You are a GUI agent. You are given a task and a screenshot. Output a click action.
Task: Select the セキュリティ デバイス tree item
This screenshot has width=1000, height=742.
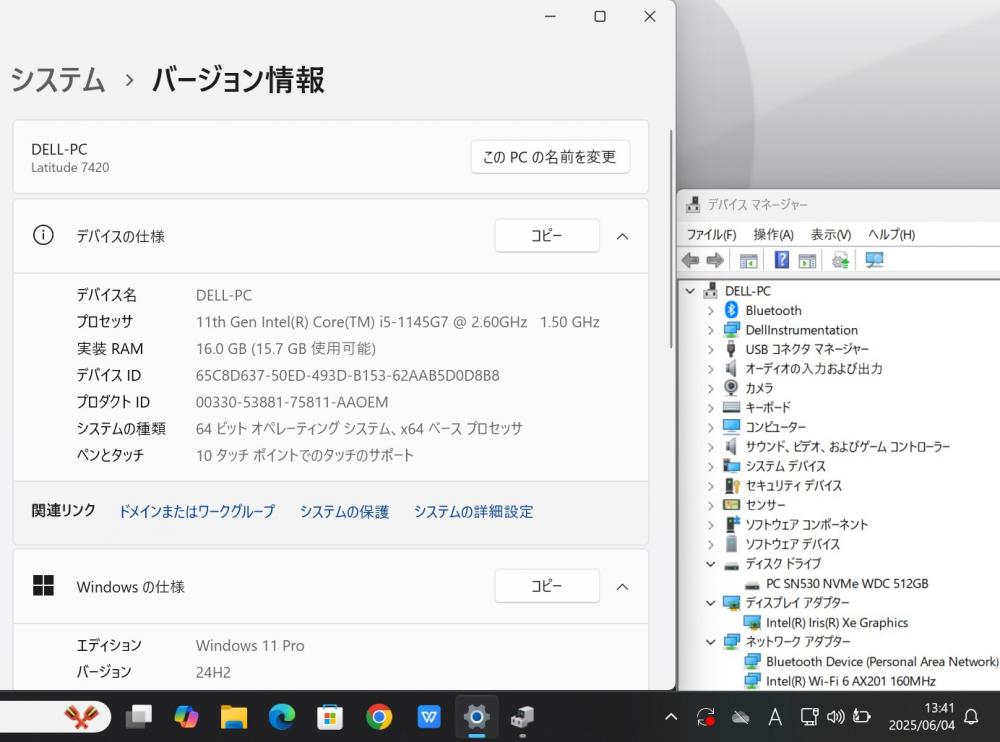(x=793, y=486)
